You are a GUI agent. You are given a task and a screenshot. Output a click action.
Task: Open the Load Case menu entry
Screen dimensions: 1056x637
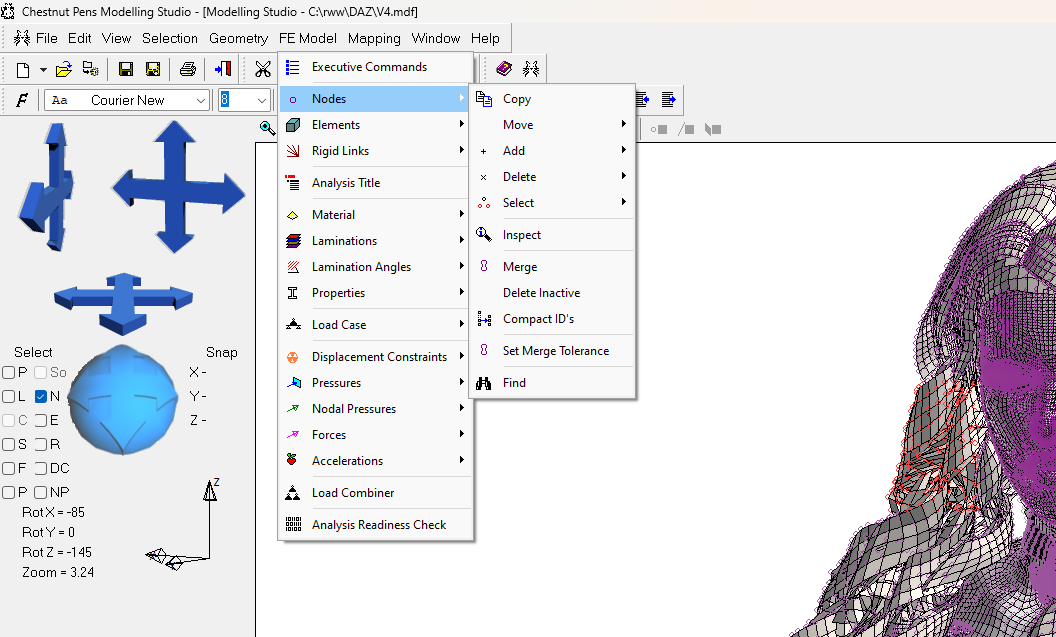(x=376, y=325)
